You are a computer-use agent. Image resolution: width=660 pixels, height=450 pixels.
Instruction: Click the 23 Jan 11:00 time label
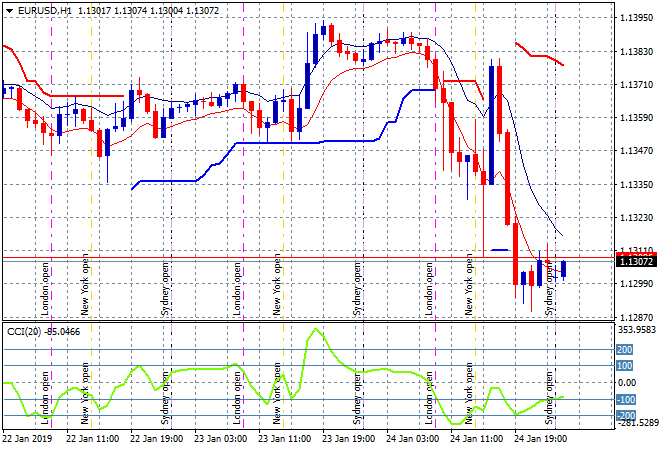pyautogui.click(x=283, y=438)
